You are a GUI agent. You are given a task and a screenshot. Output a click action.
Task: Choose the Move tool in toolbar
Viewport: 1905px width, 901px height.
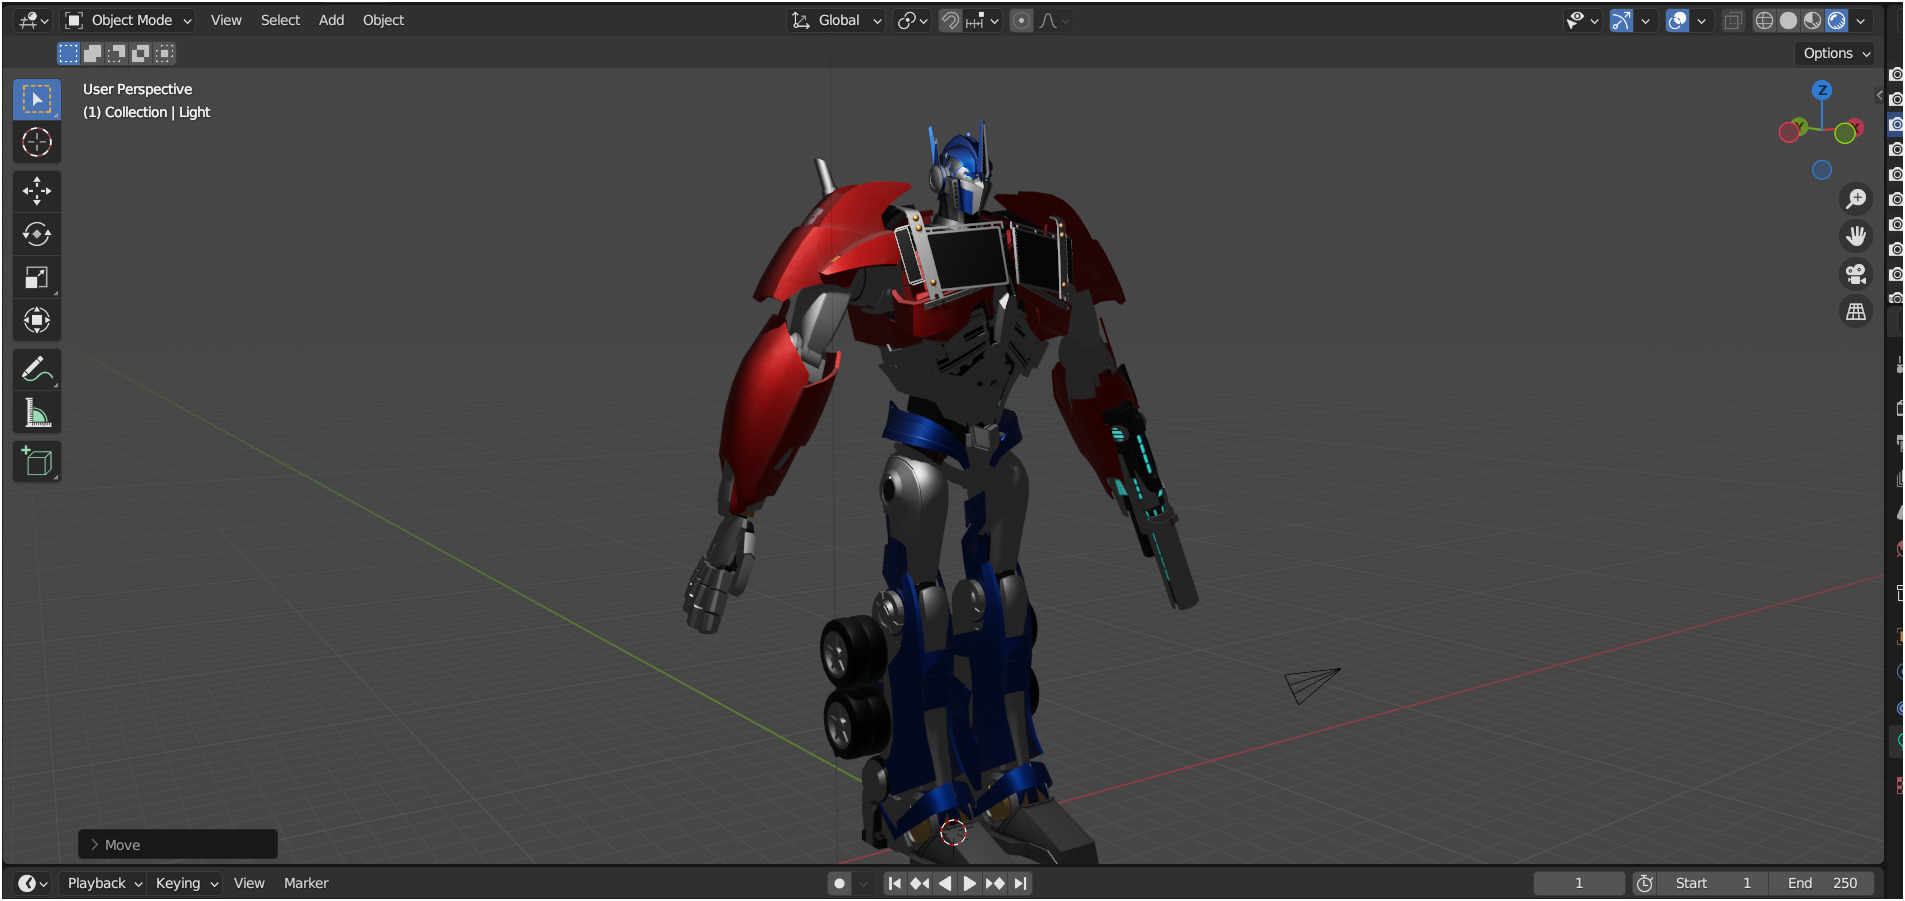click(37, 191)
